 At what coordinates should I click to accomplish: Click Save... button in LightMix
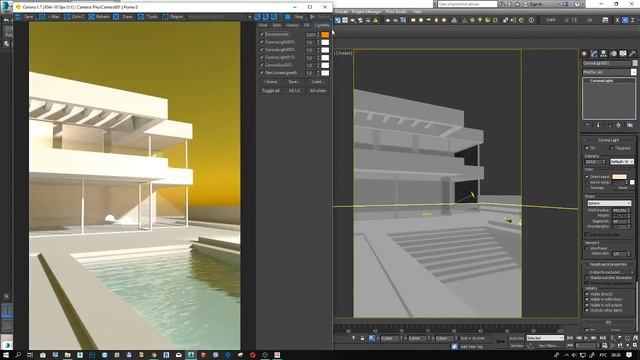tap(294, 82)
